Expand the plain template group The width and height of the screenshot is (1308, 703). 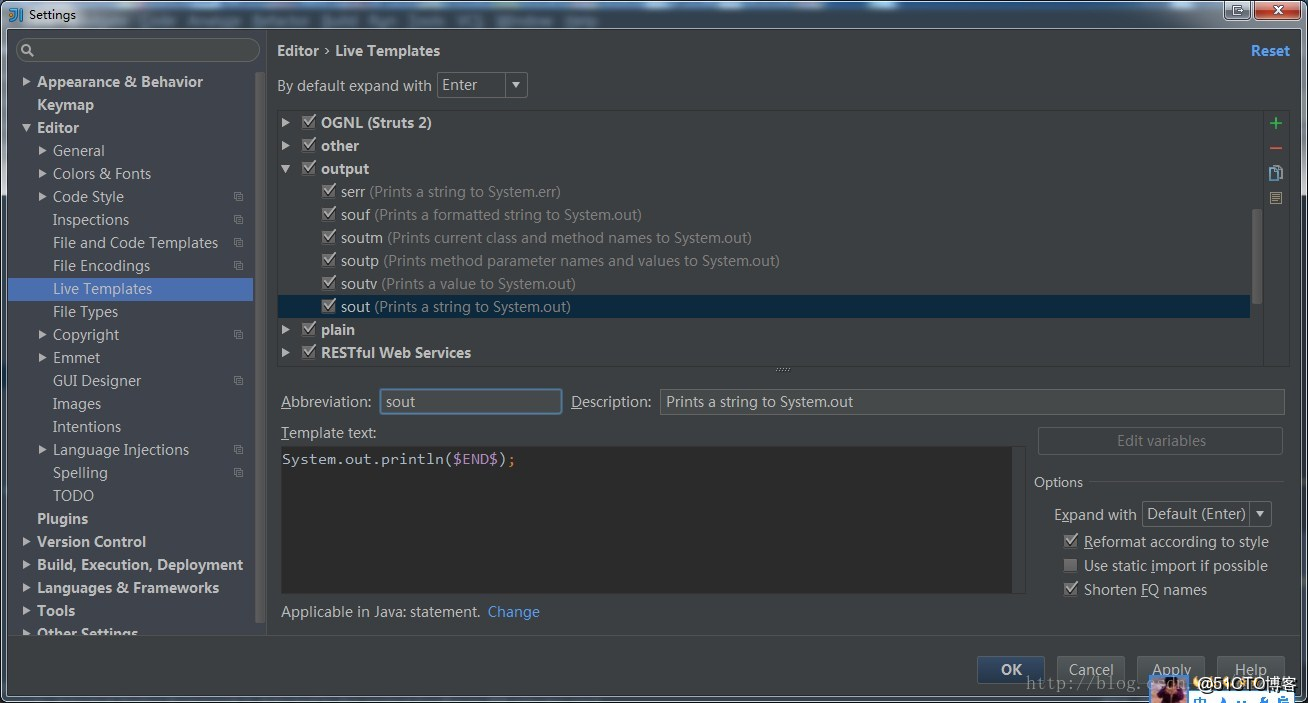pyautogui.click(x=286, y=329)
